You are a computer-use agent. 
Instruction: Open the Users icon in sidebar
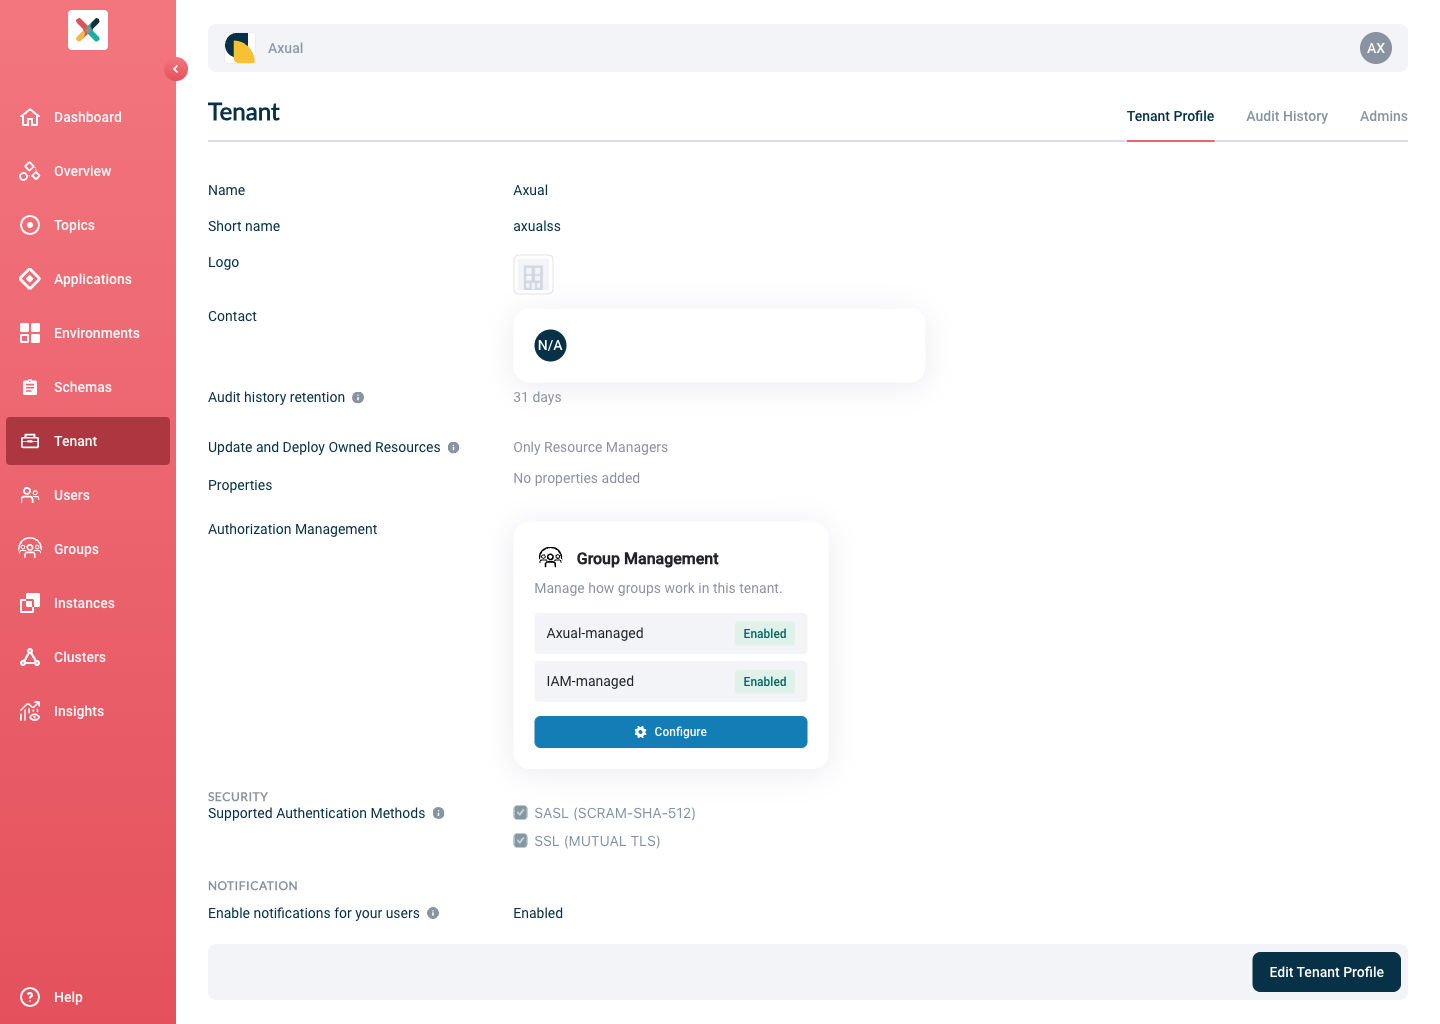30,495
